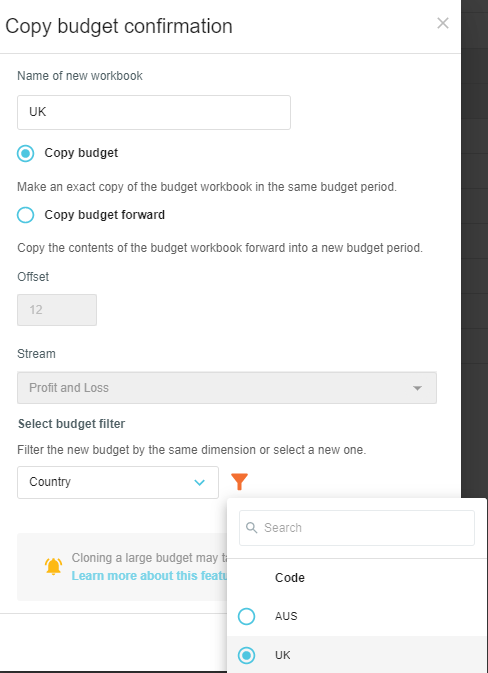488x673 pixels.
Task: Open Learn more about this feature link
Action: [x=149, y=576]
